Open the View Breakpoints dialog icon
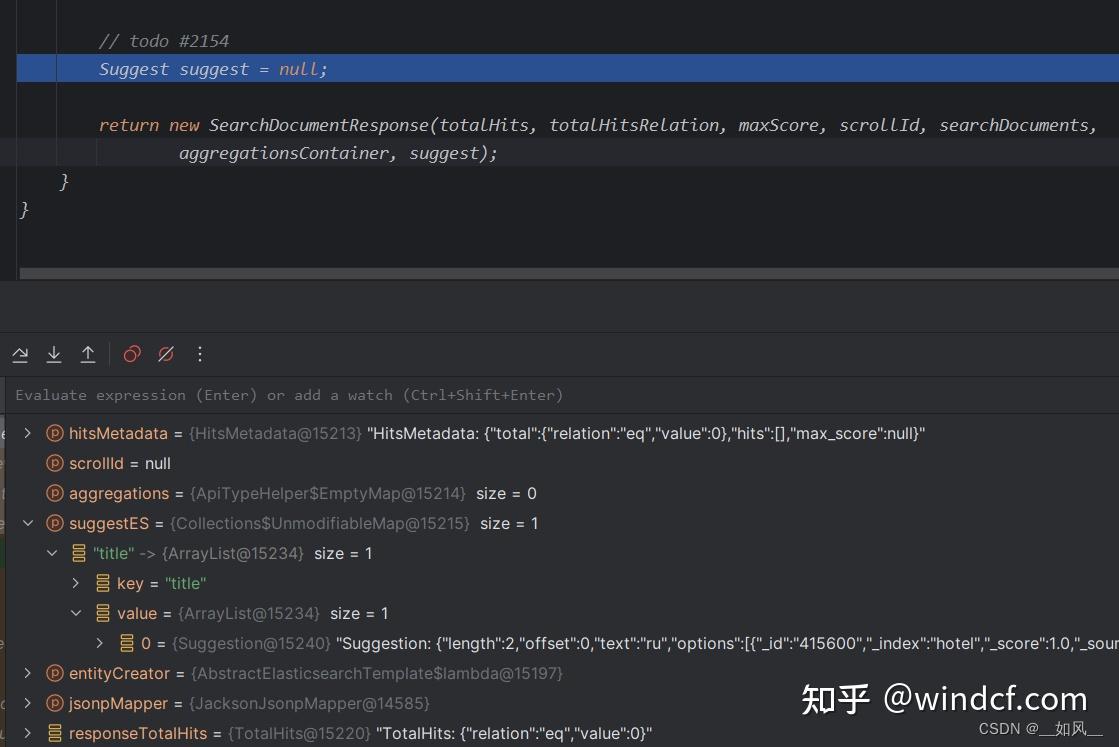Screen dimensions: 1119x747 131,354
